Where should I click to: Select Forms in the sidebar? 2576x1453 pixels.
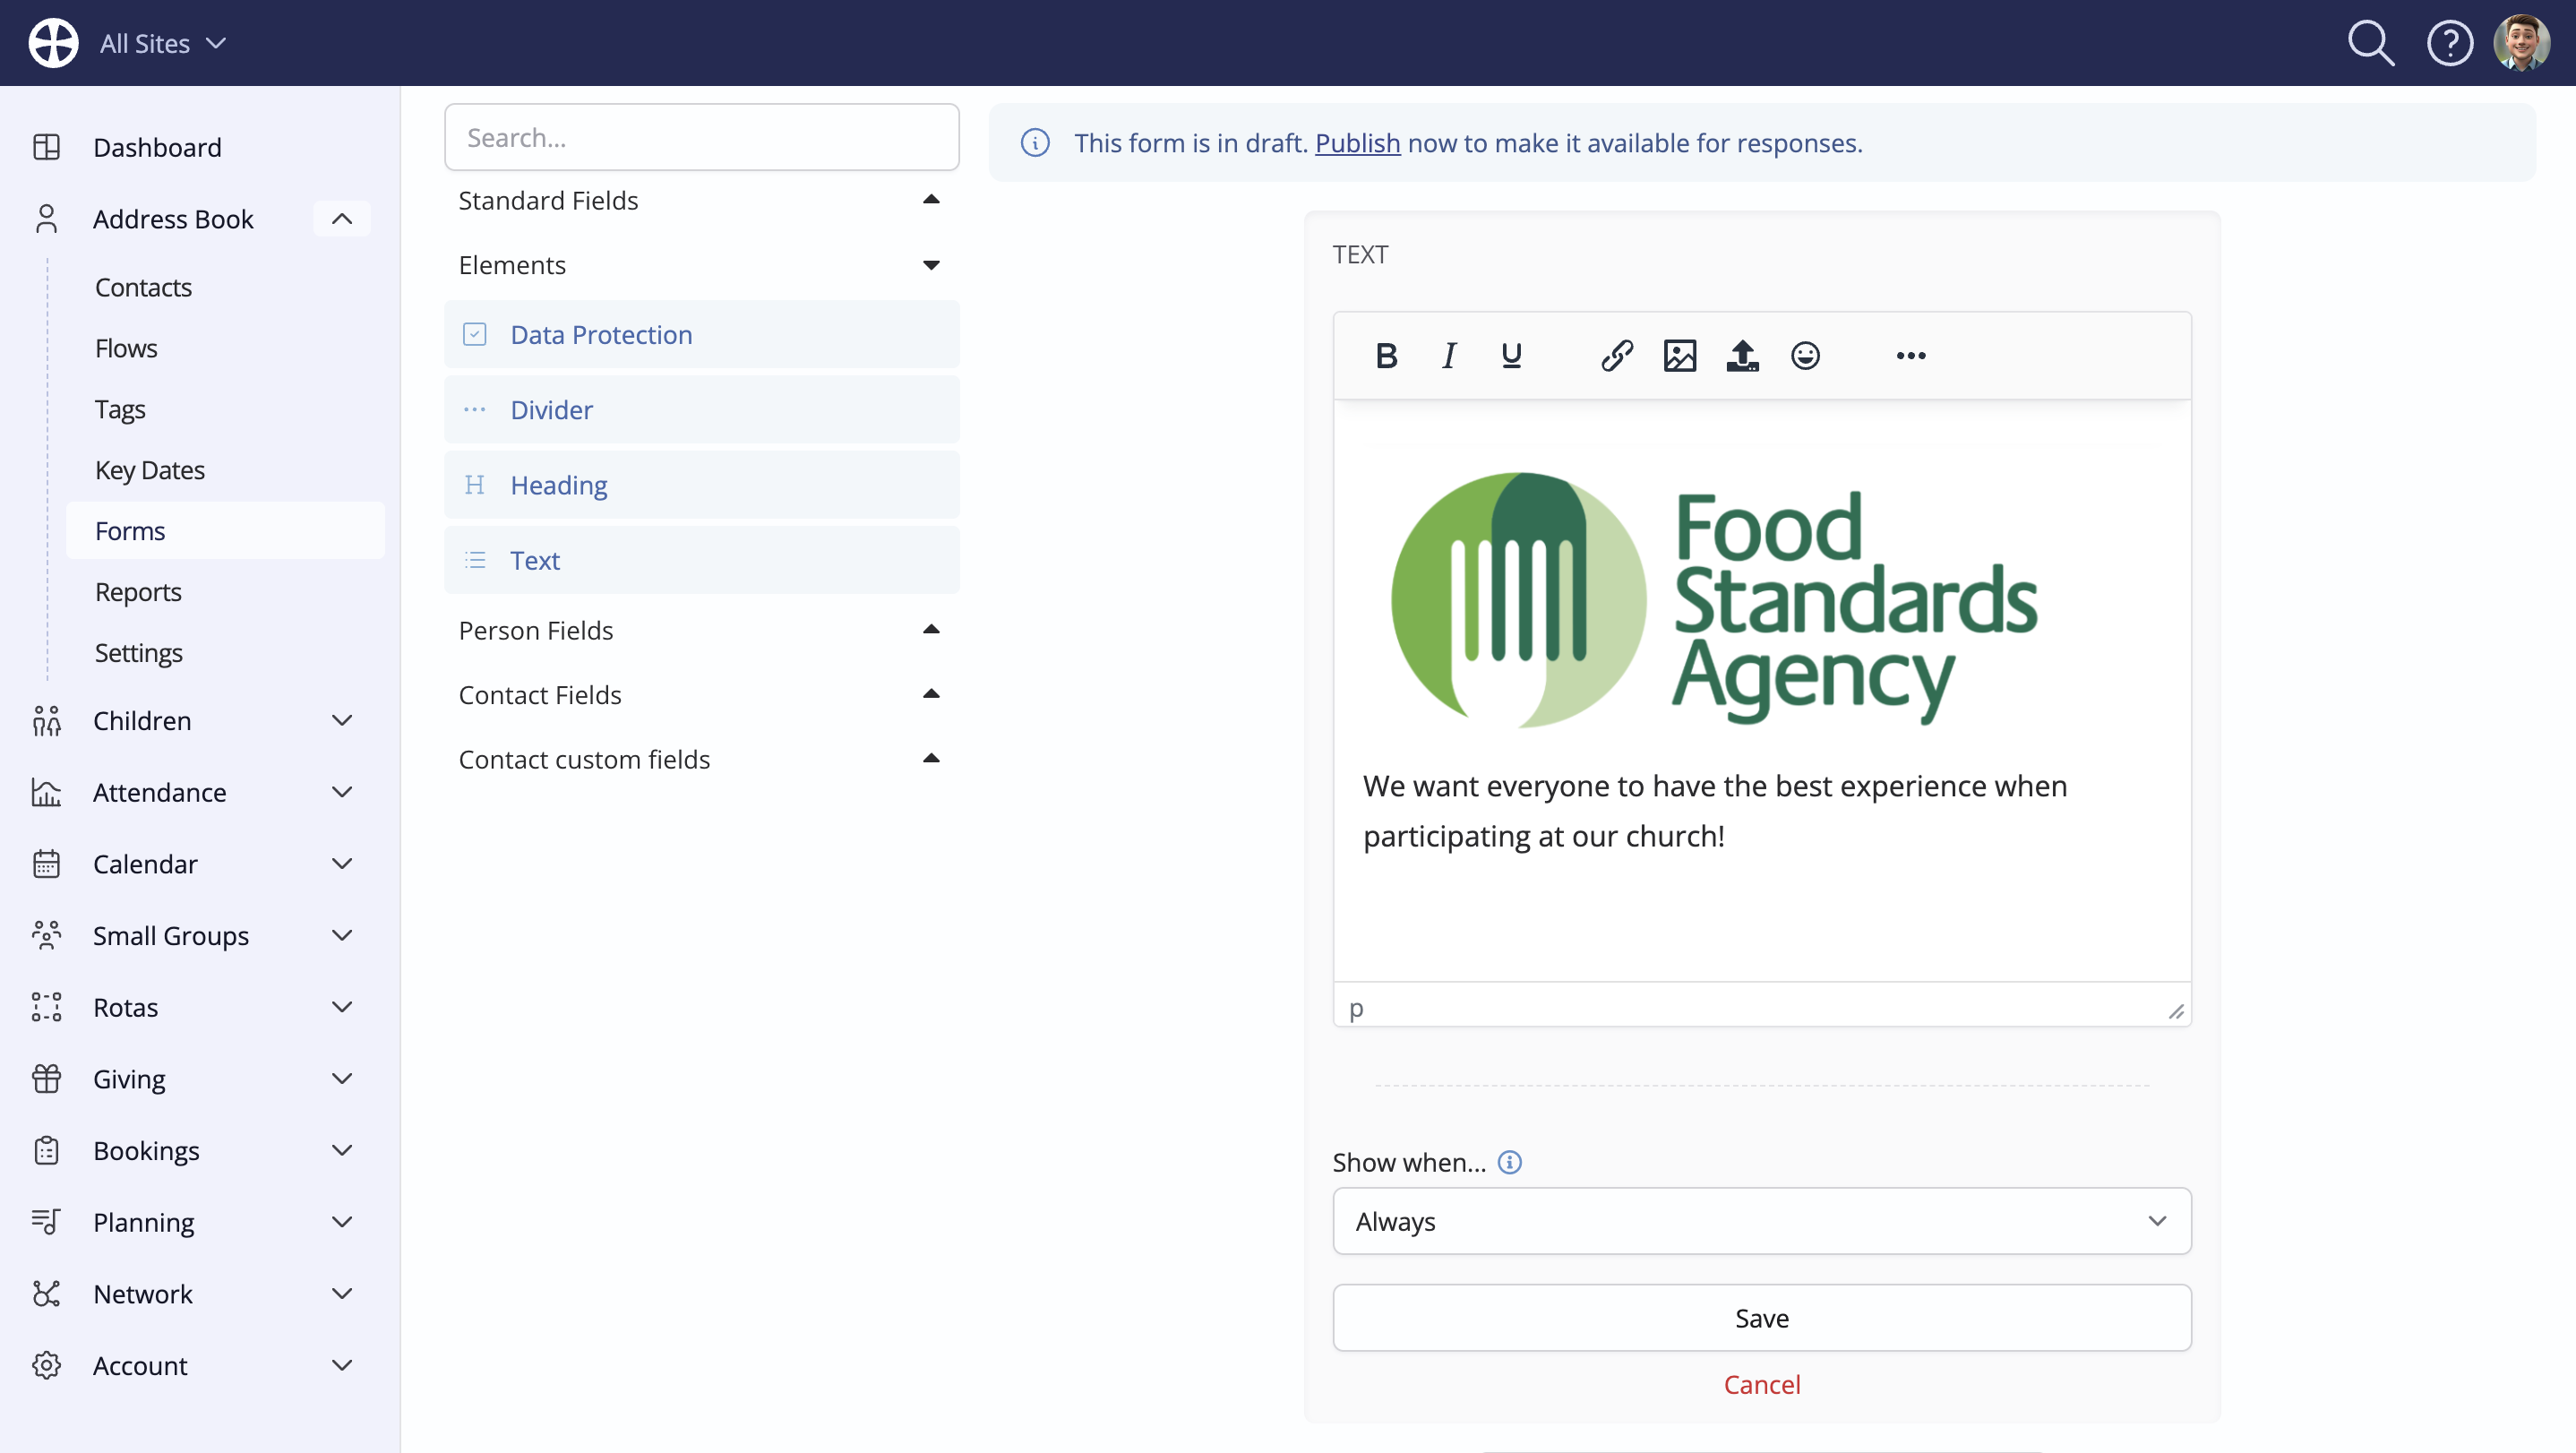[225, 531]
